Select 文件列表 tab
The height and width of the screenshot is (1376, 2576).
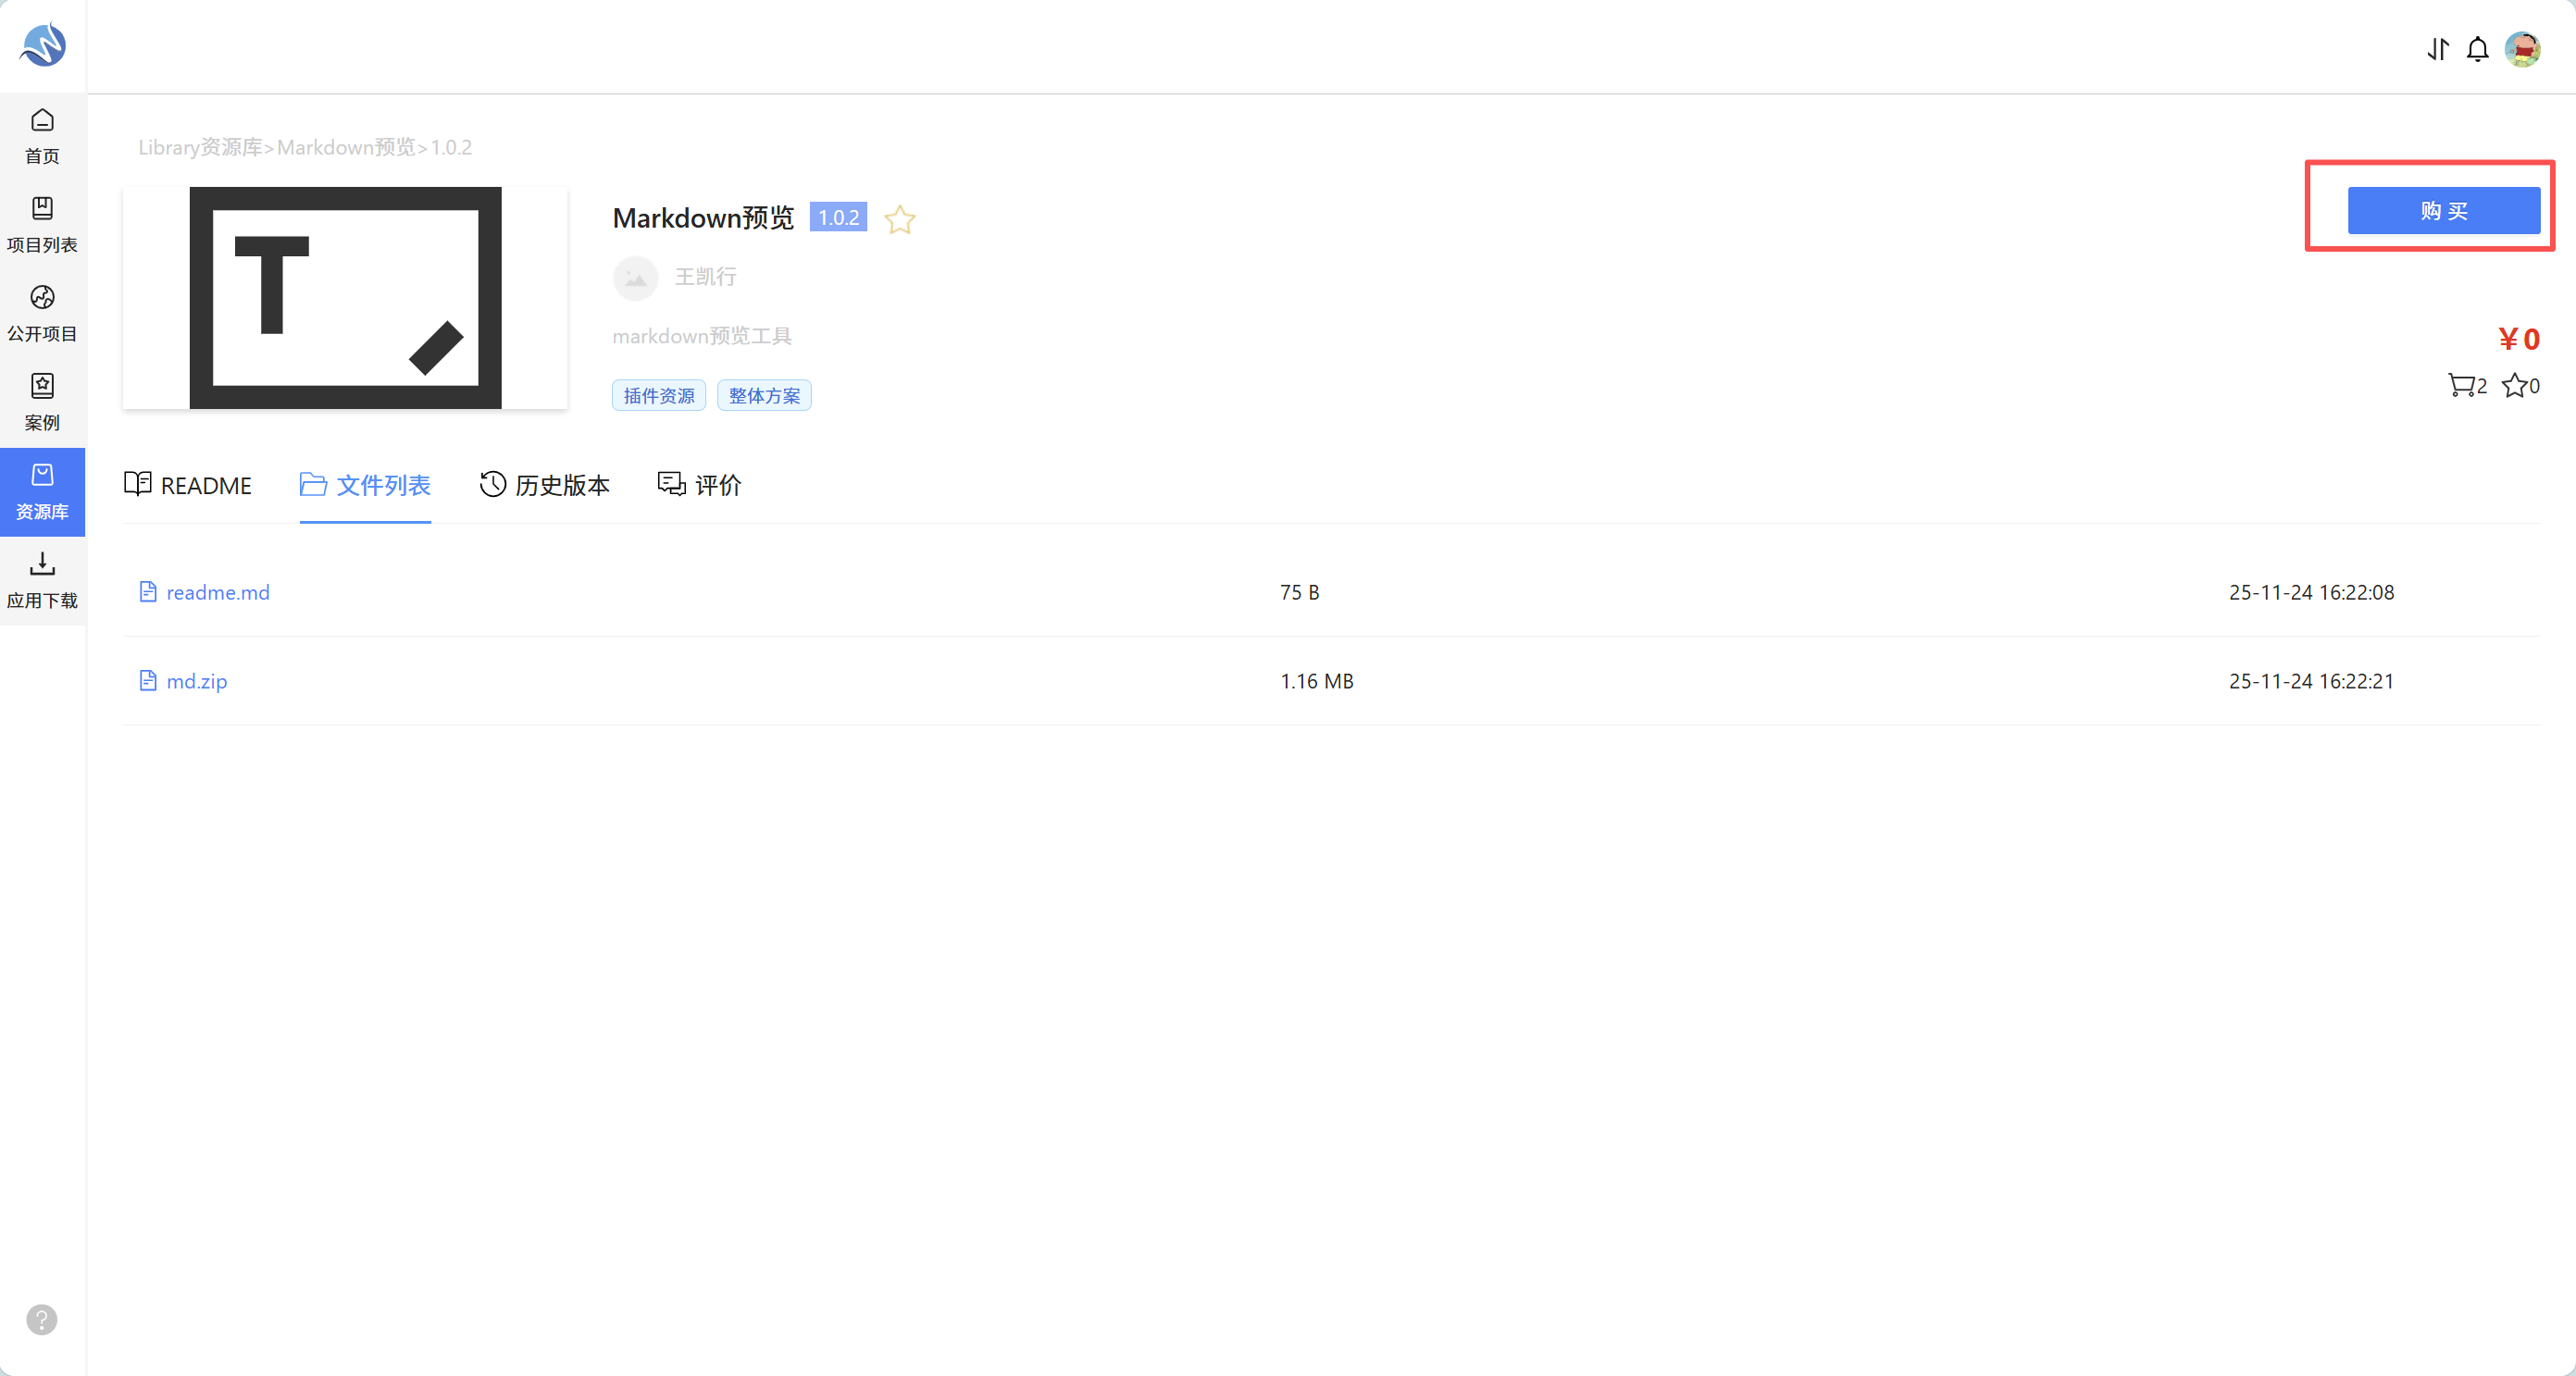(x=365, y=485)
